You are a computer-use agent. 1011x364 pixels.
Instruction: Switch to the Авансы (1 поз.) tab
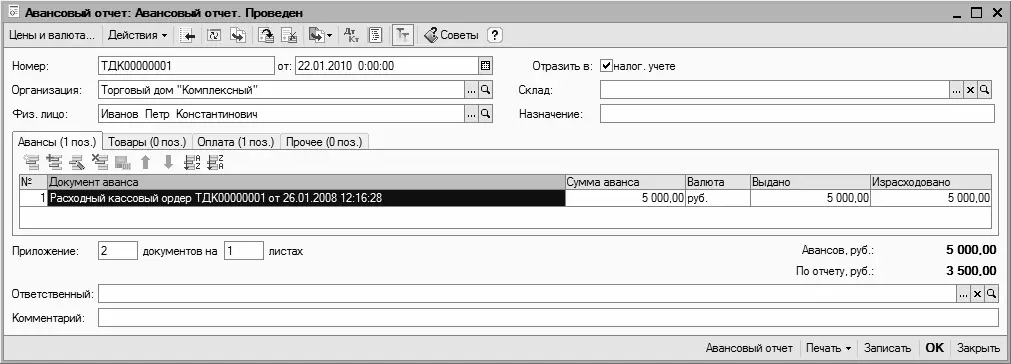tap(57, 141)
